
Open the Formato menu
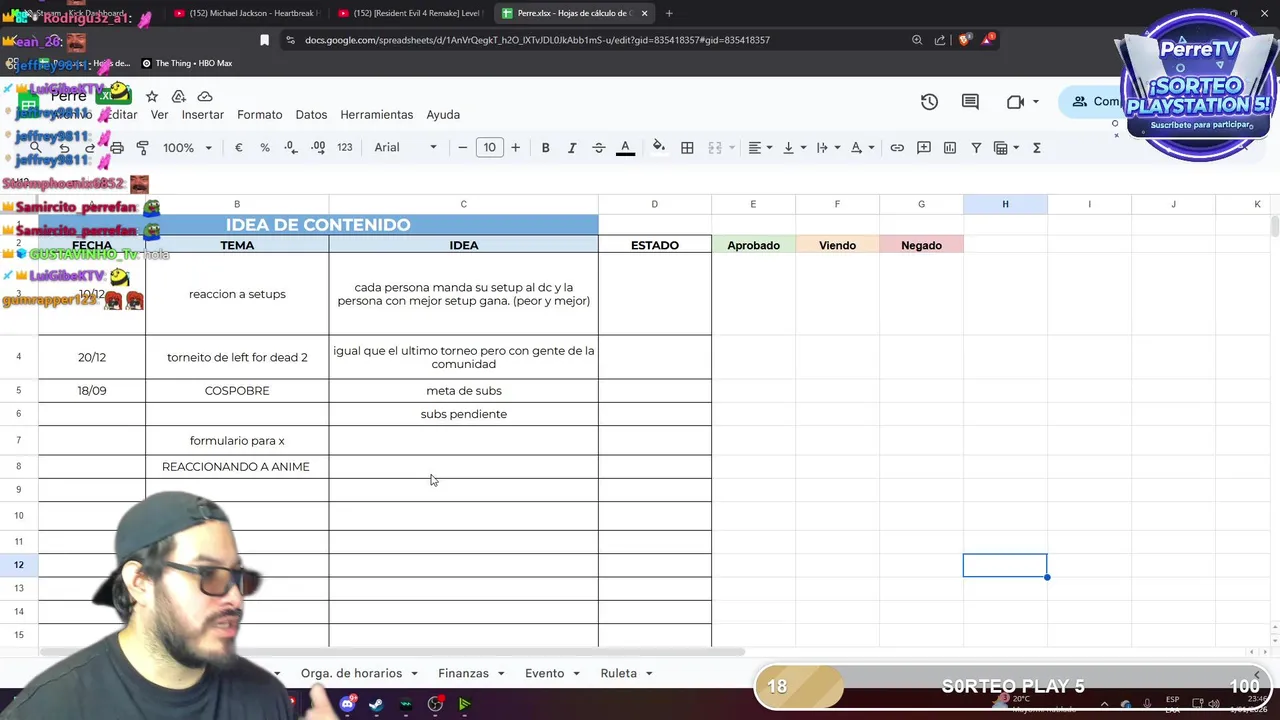point(260,115)
